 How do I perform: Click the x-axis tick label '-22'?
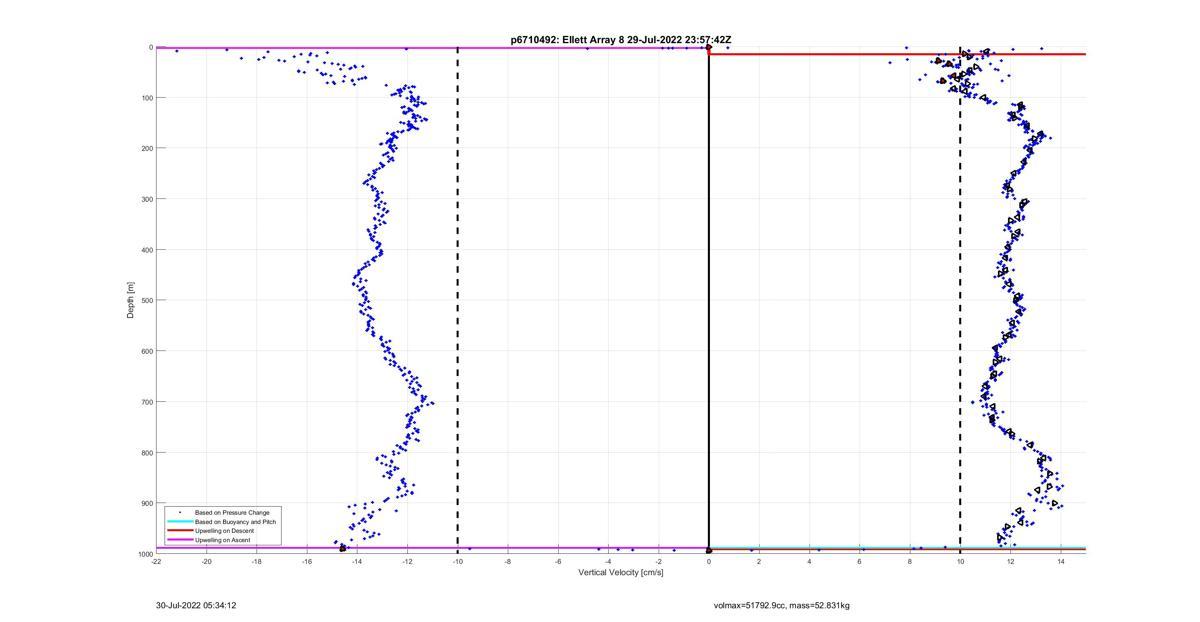pos(156,561)
